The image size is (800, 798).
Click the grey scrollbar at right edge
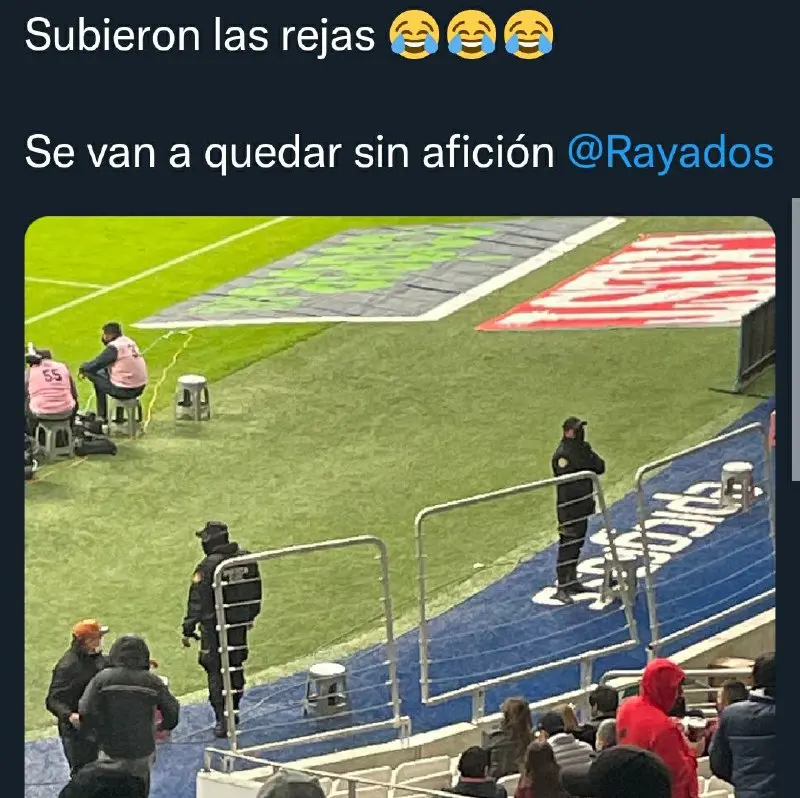click(795, 339)
